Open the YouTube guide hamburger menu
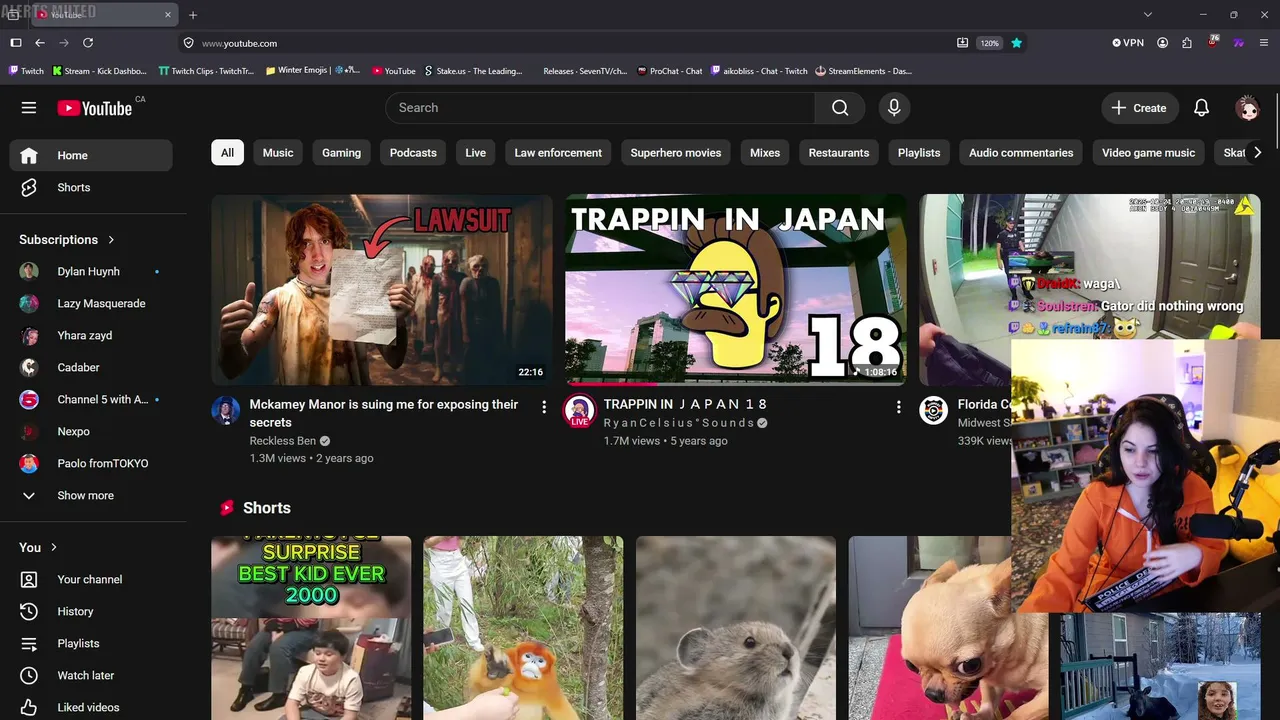The height and width of the screenshot is (720, 1280). 29,108
